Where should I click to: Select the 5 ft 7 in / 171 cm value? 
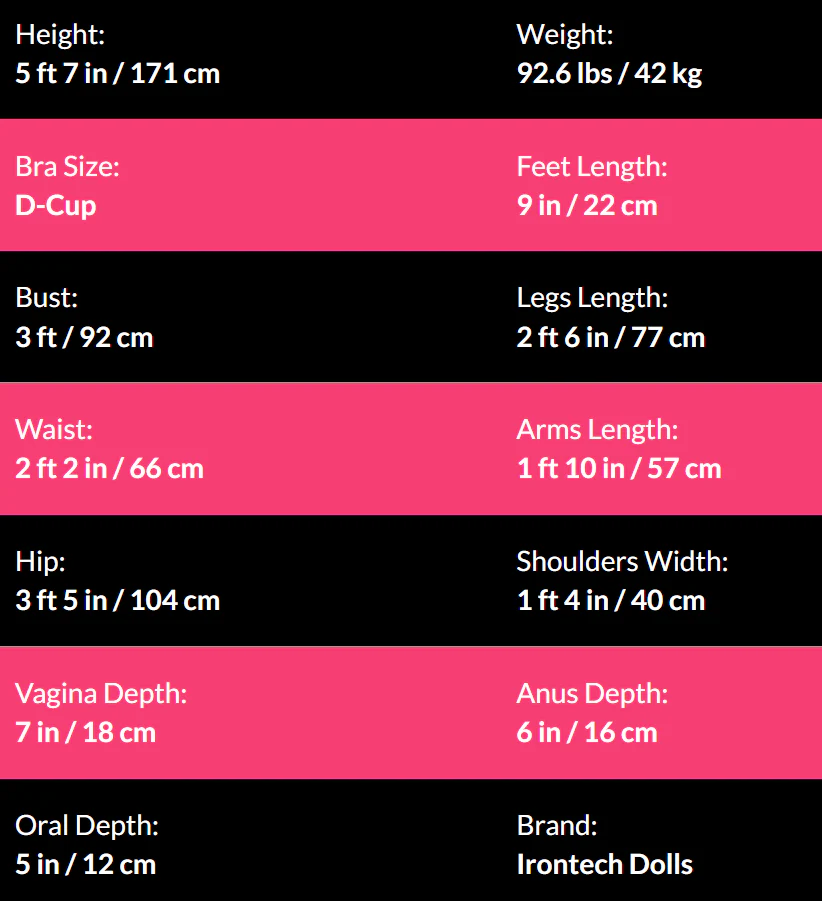(117, 73)
